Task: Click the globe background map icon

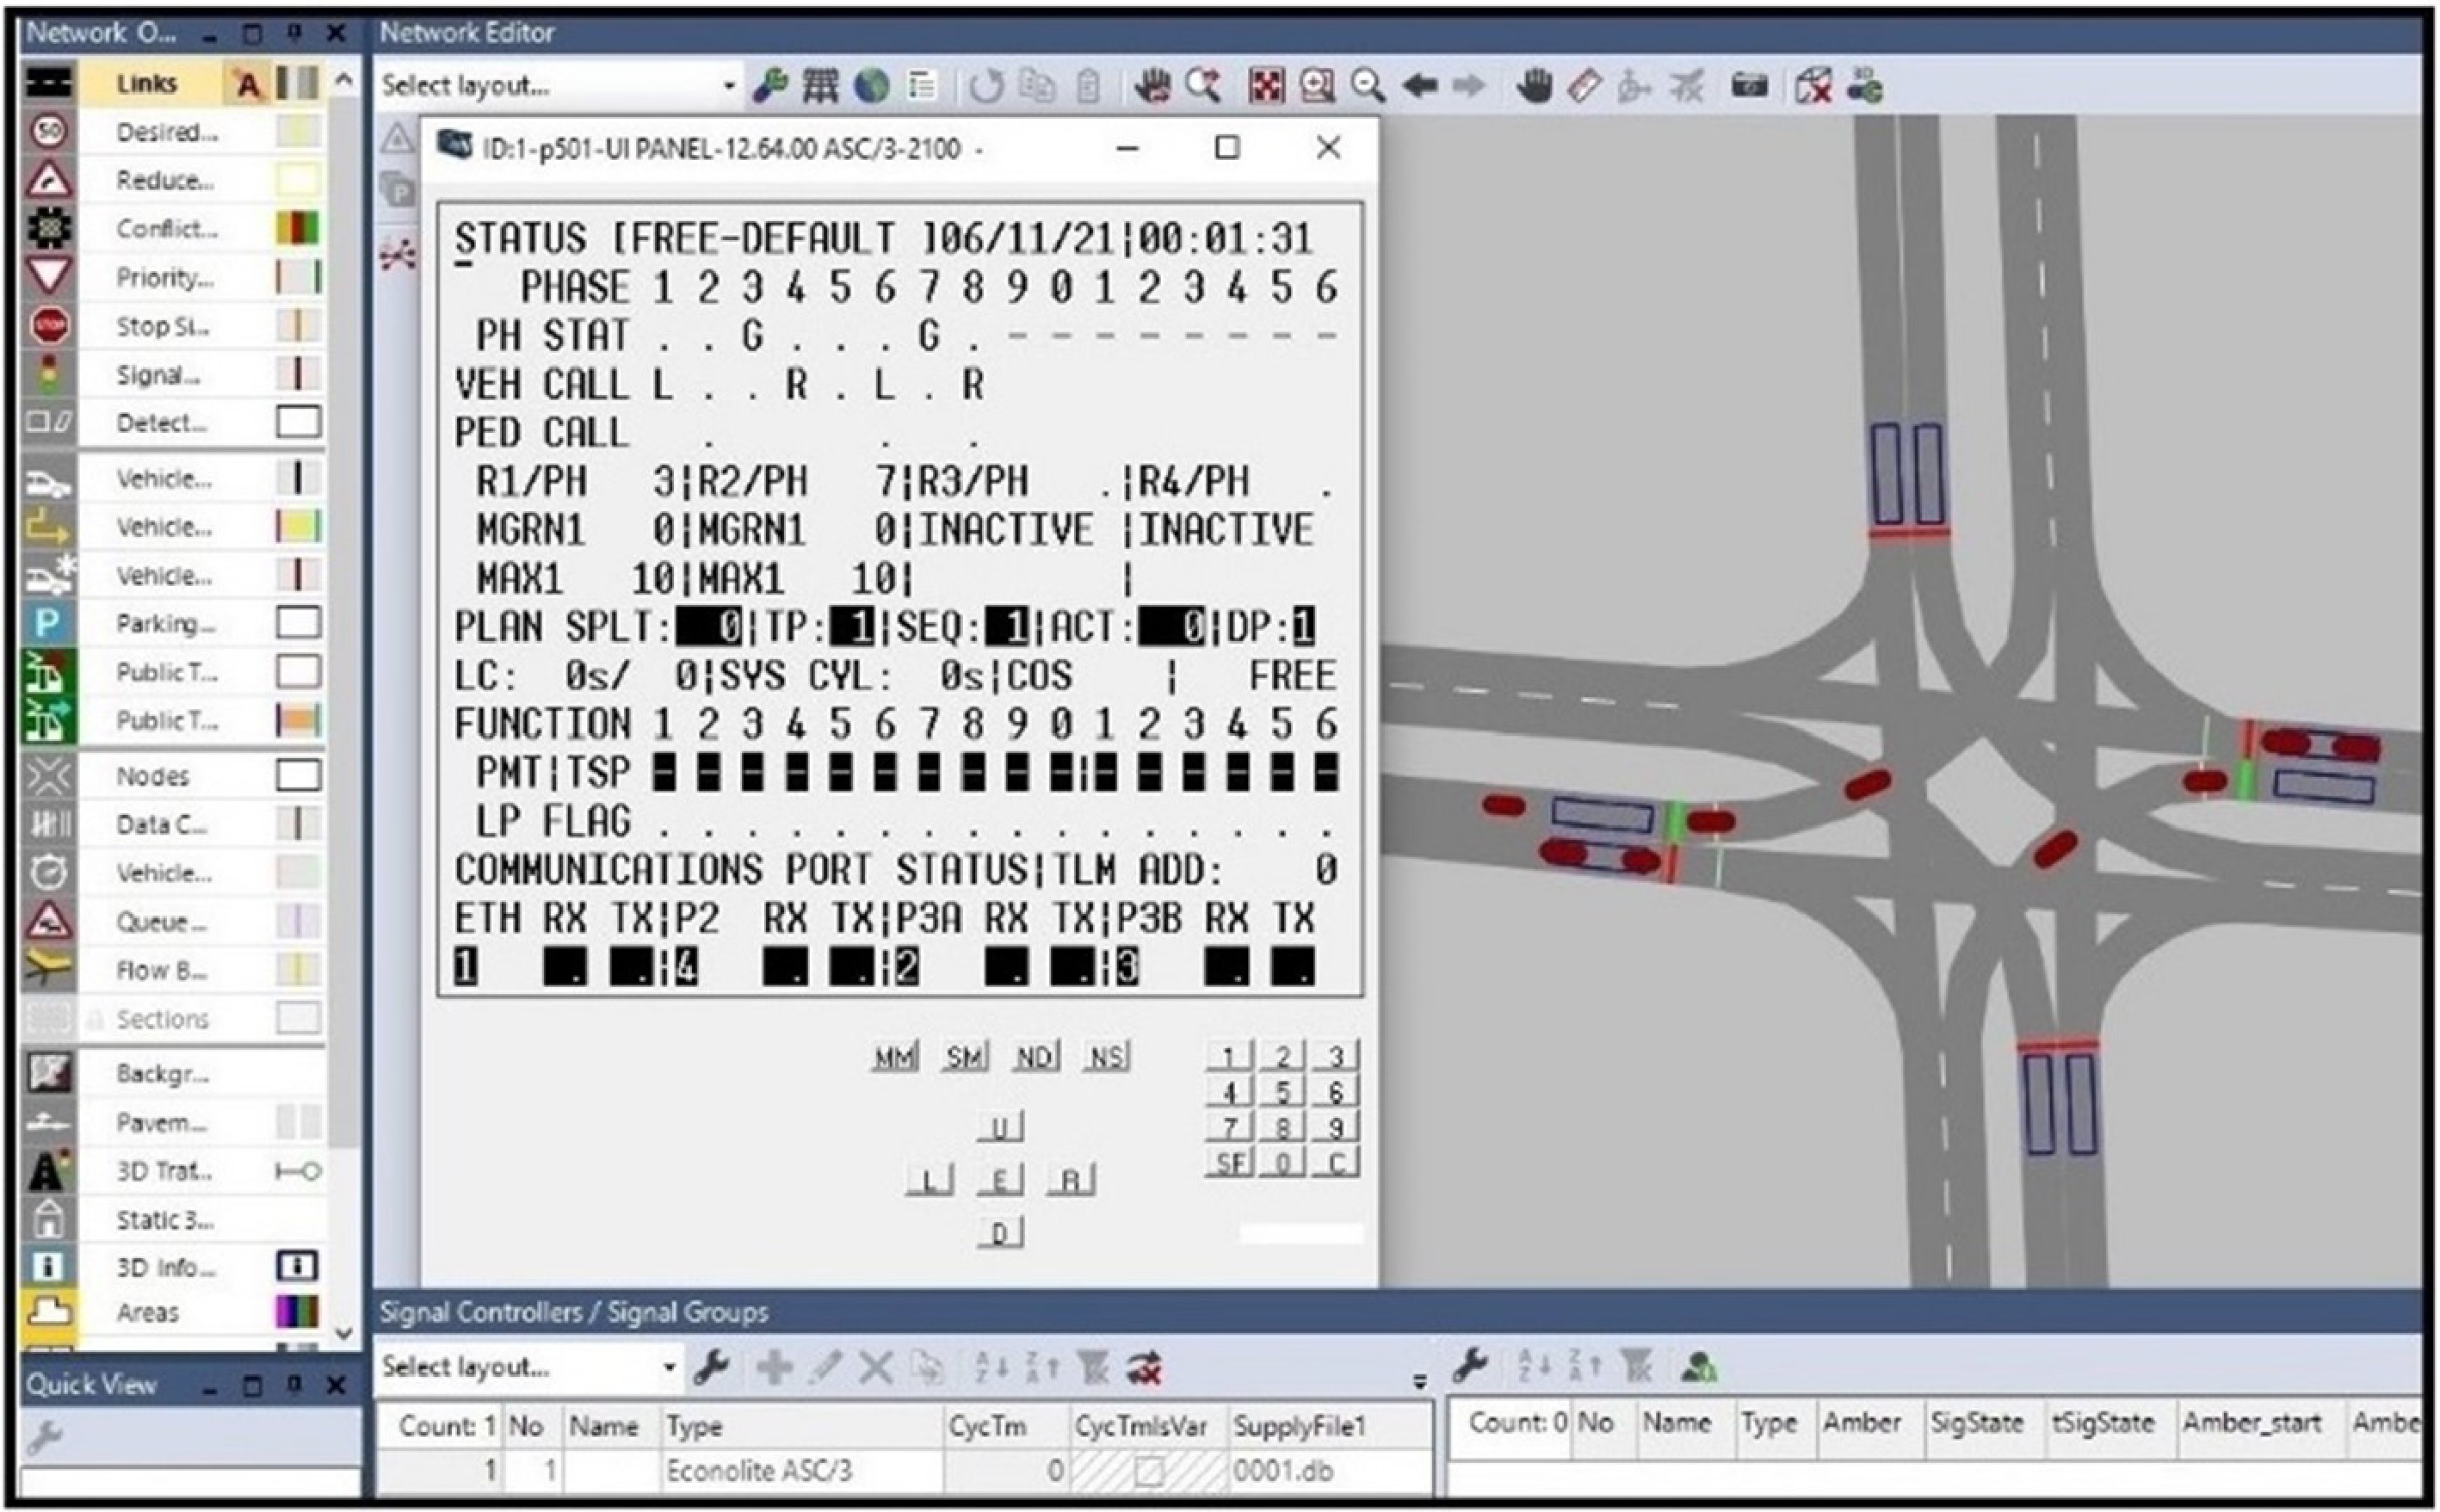Action: point(872,87)
